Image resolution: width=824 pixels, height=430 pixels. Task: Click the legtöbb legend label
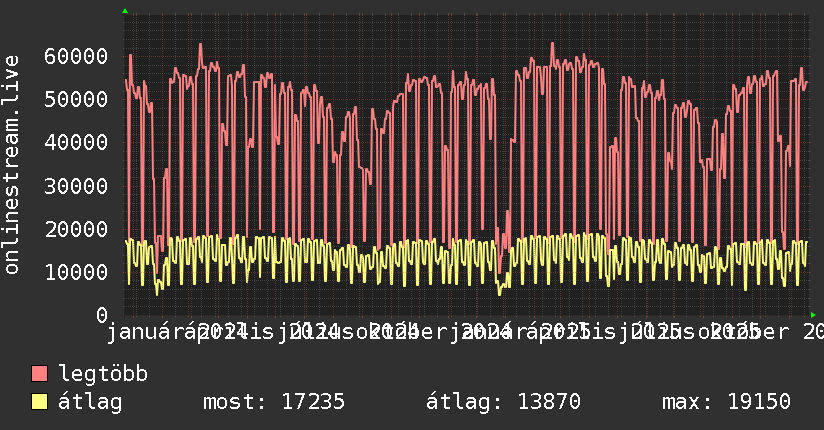coord(103,374)
